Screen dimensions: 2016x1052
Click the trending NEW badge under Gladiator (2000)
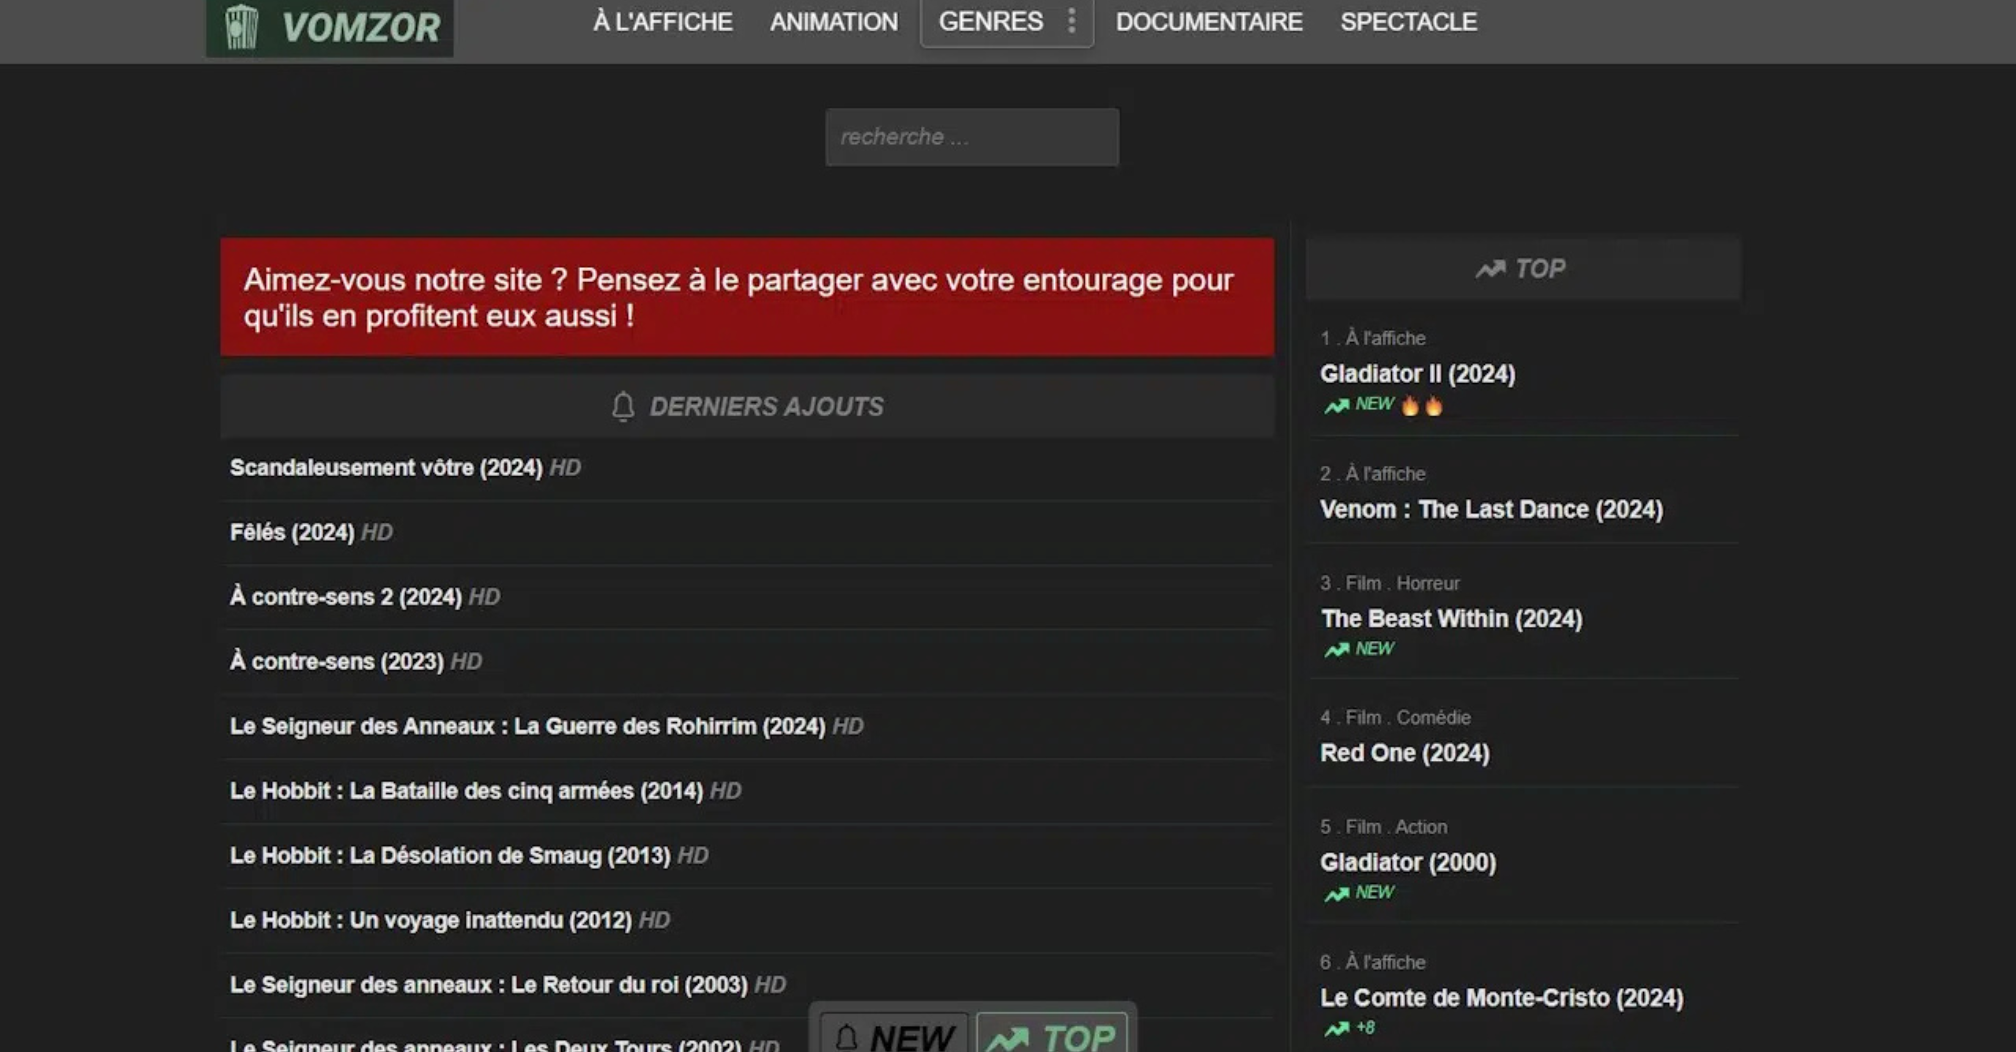pyautogui.click(x=1359, y=893)
